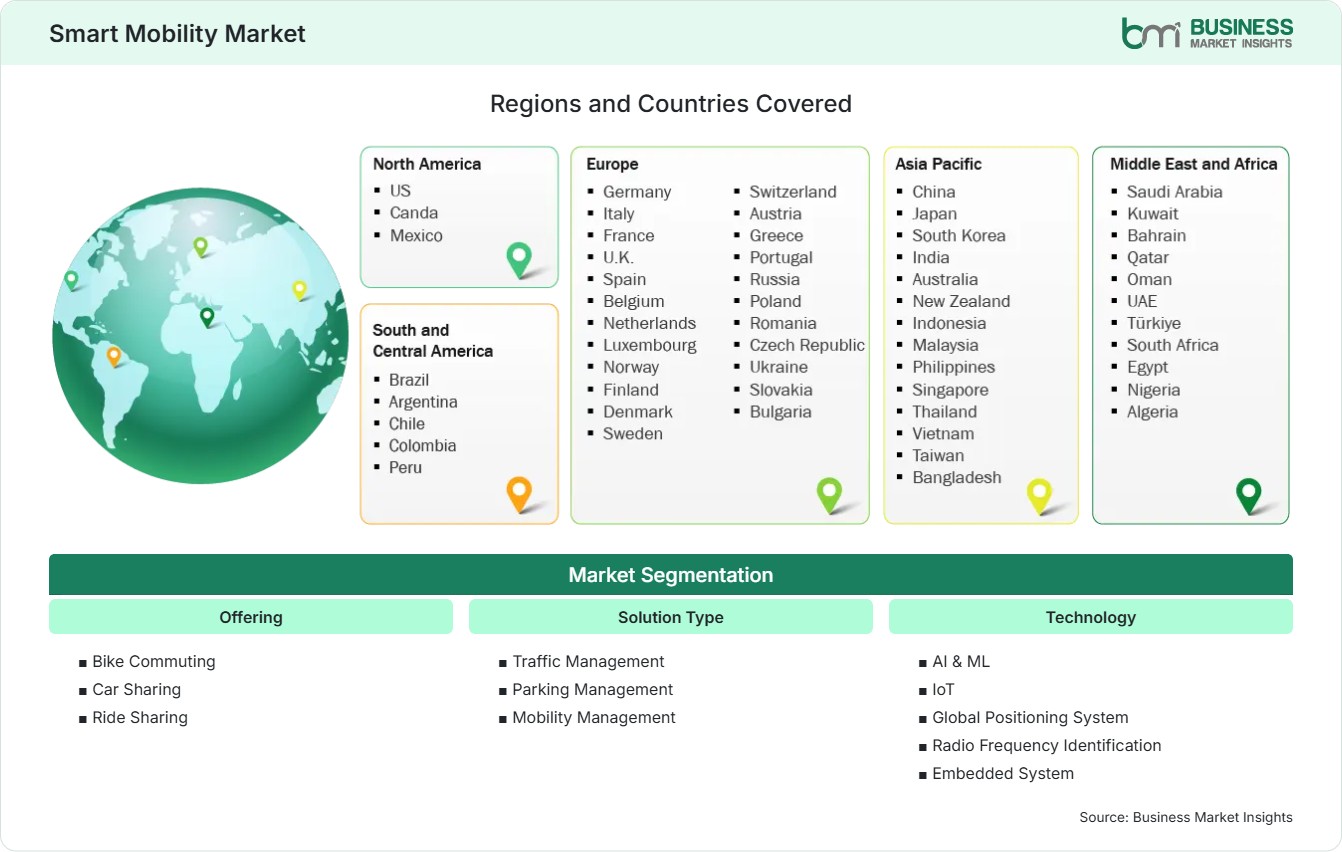Click US in North America list
Screen dimensions: 1342x852
pos(400,190)
